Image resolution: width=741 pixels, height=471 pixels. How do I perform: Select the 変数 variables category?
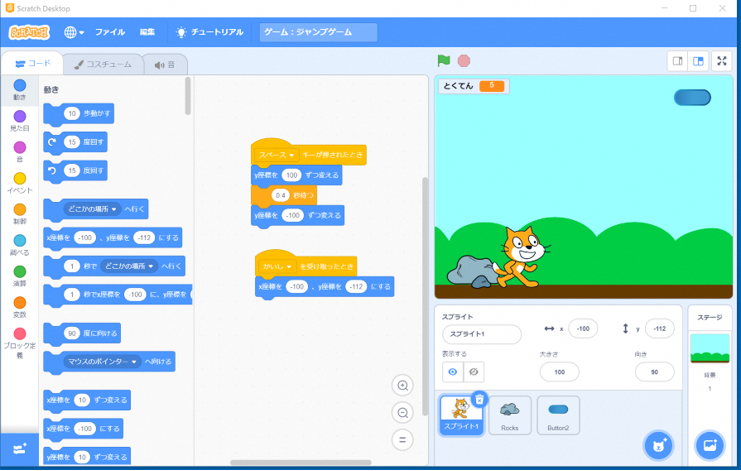point(19,307)
